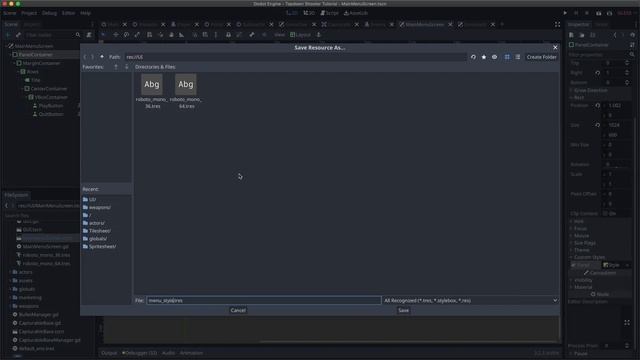Play the project

(565, 13)
